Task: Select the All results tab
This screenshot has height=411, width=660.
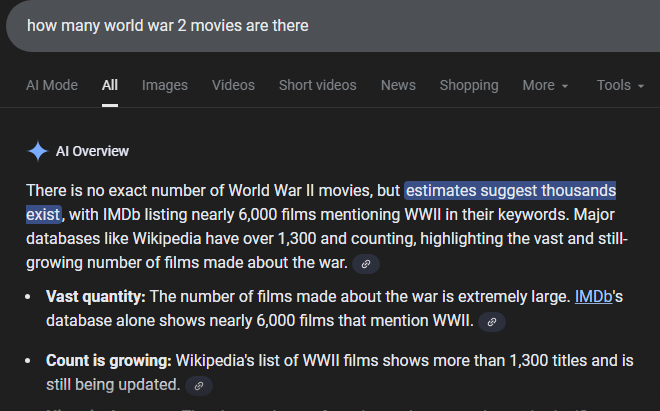Action: [x=110, y=85]
